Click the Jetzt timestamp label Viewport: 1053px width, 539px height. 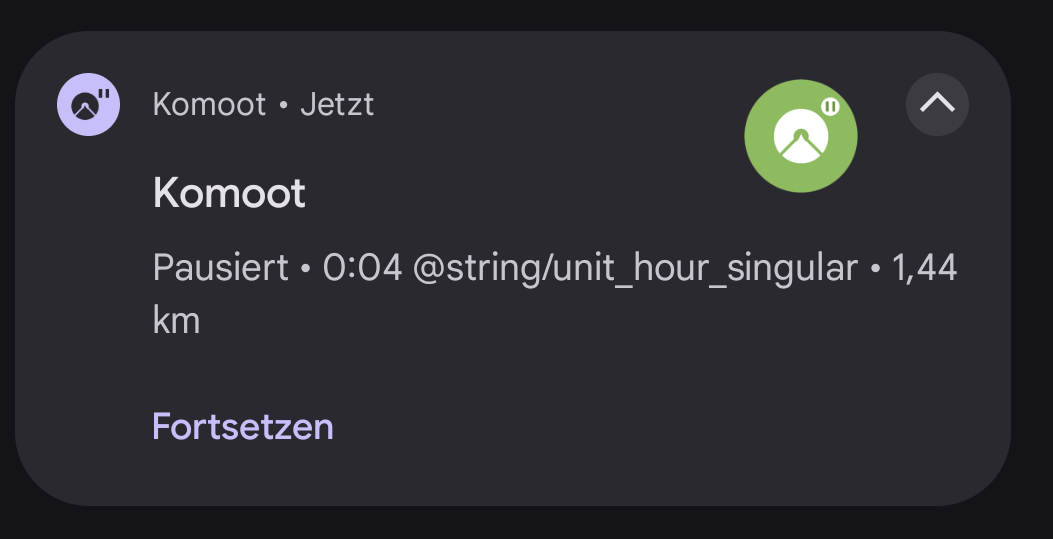pos(337,105)
